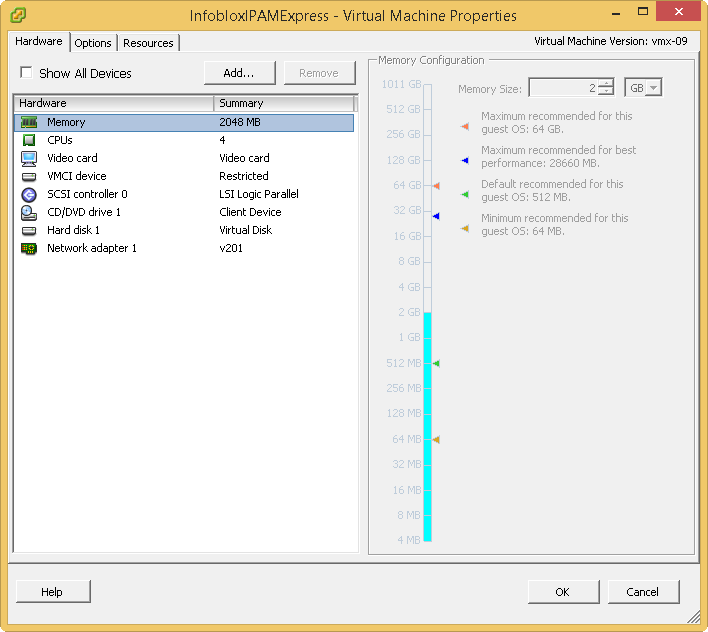Viewport: 708px width, 632px height.
Task: Click green 512 MB default marker on slider
Action: coord(436,363)
